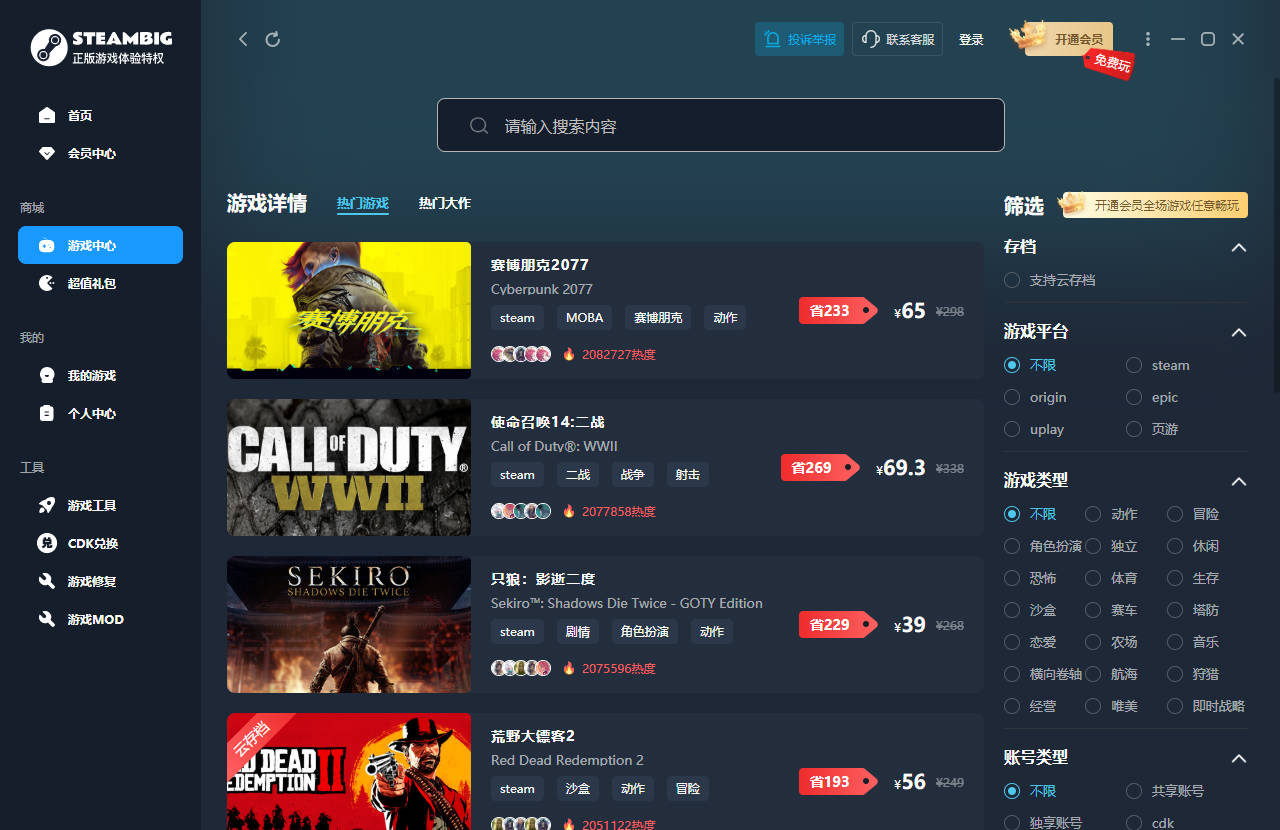Viewport: 1280px width, 830px height.
Task: Open the 个人中心 clipboard icon
Action: 47,414
